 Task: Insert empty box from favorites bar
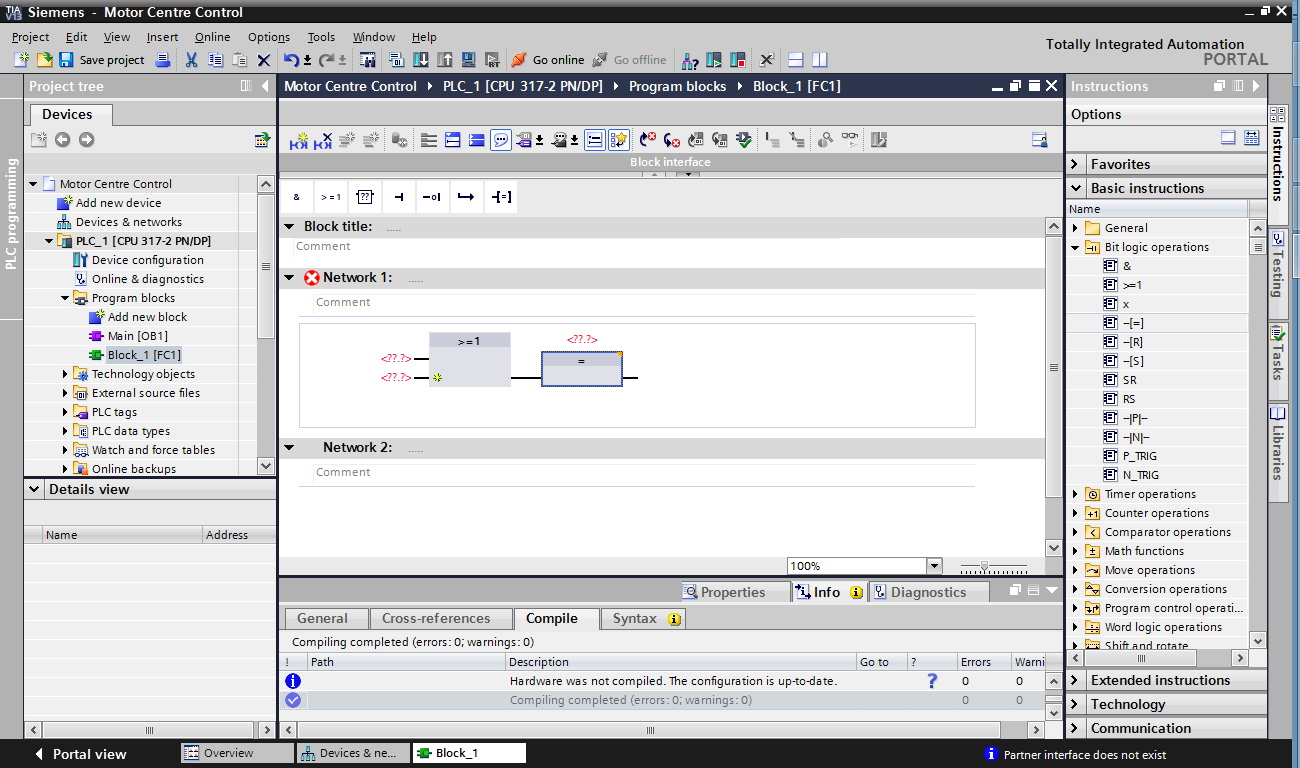365,197
